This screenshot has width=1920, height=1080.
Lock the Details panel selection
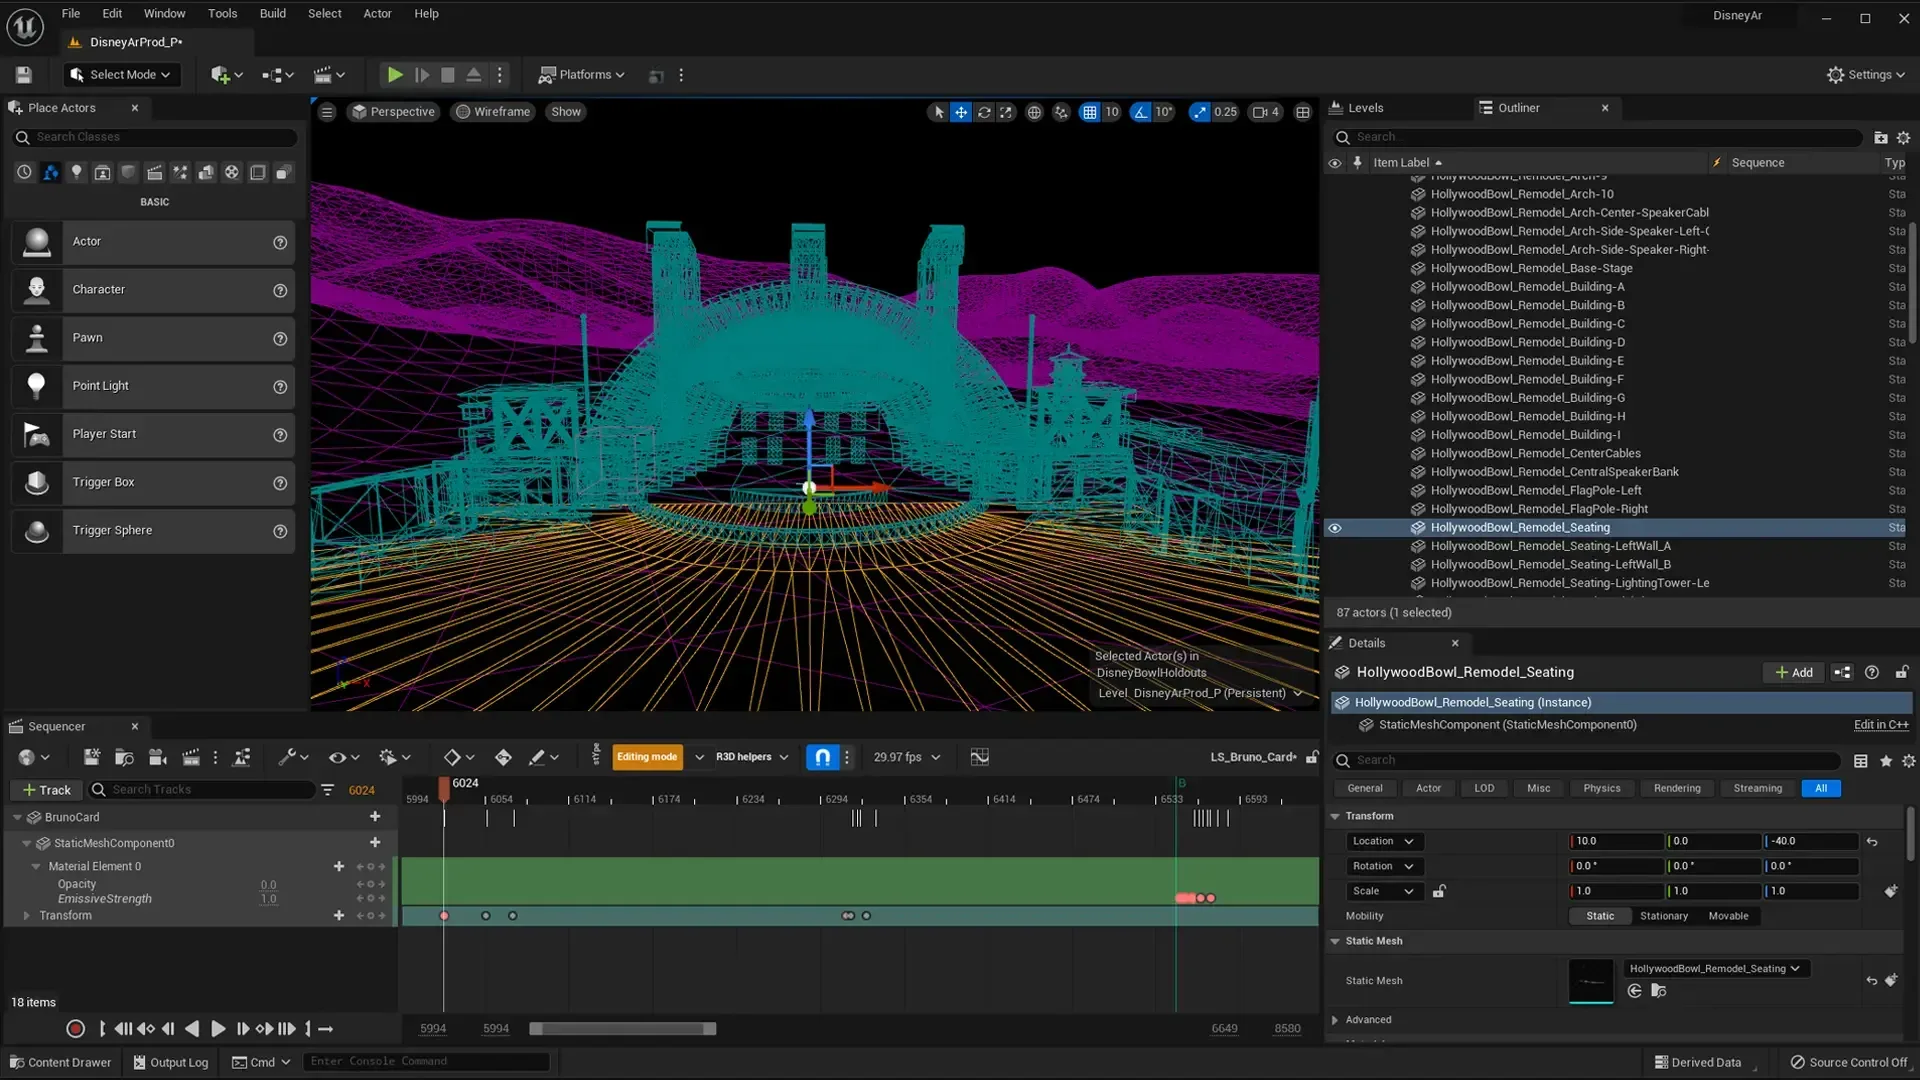pos(1902,673)
